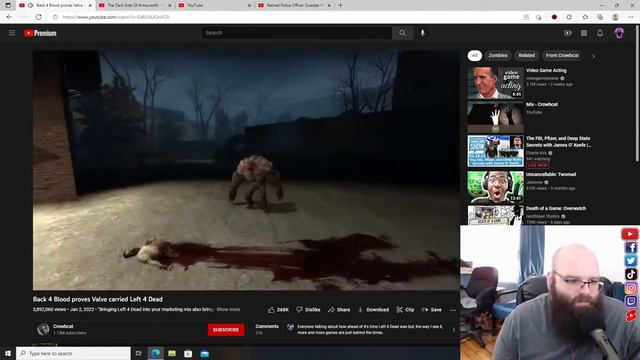Image resolution: width=640 pixels, height=360 pixels.
Task: Click the Crowbcat channel avatar
Action: [x=43, y=329]
